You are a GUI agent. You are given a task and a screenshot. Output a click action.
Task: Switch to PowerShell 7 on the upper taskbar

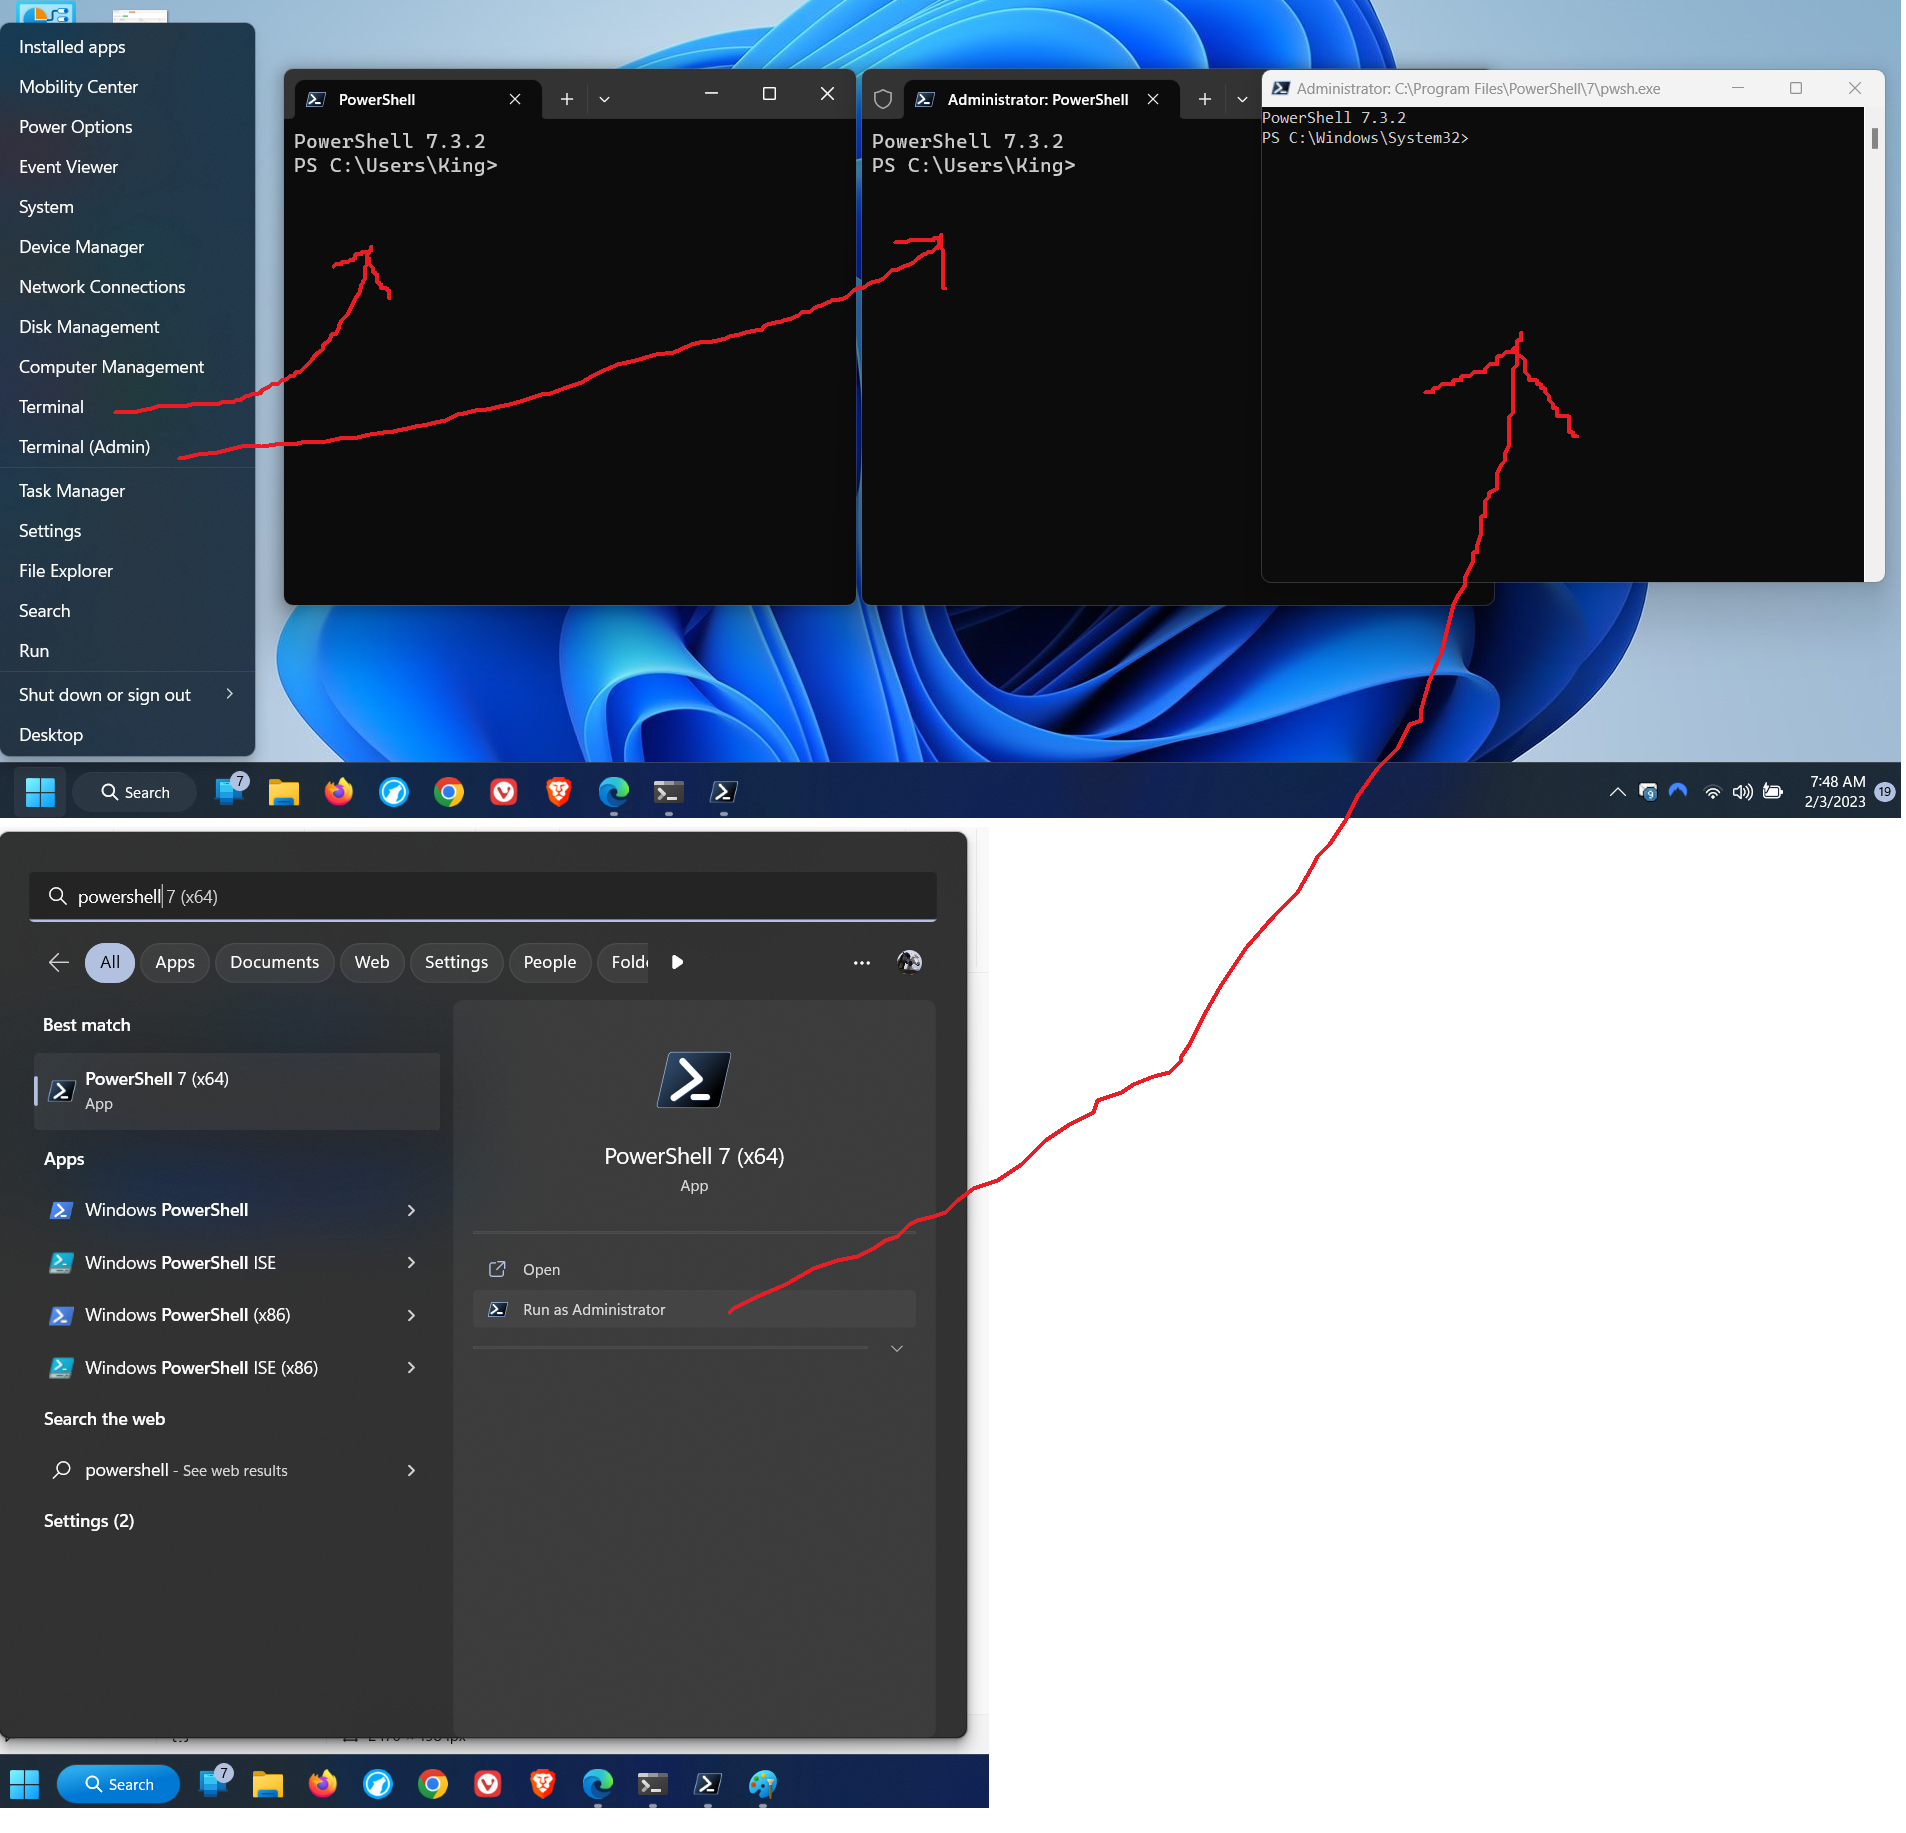point(724,792)
